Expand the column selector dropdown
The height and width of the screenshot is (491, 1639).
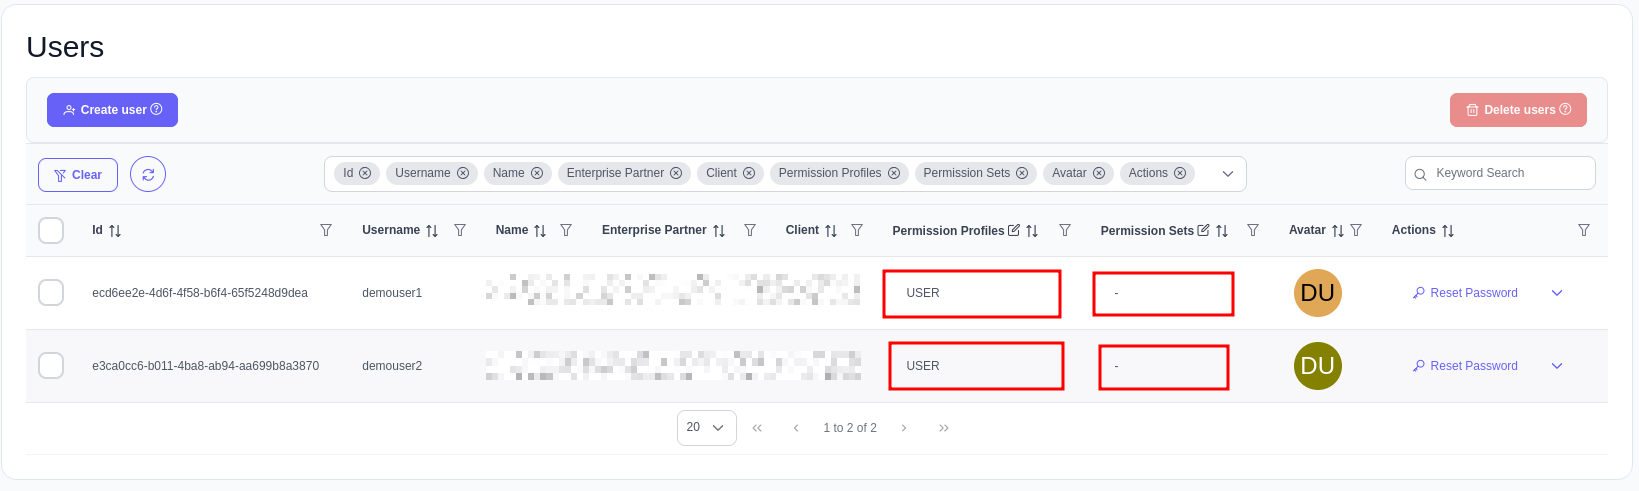(x=1228, y=174)
